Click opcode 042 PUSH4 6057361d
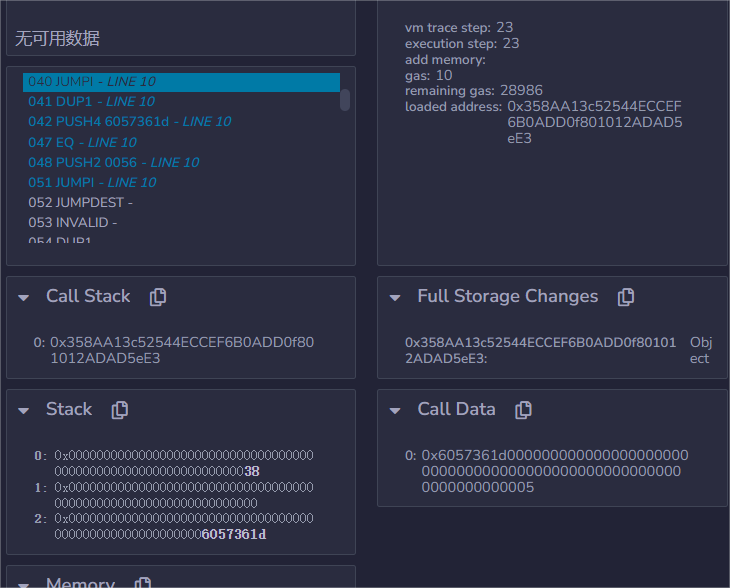This screenshot has height=588, width=730. pos(129,122)
